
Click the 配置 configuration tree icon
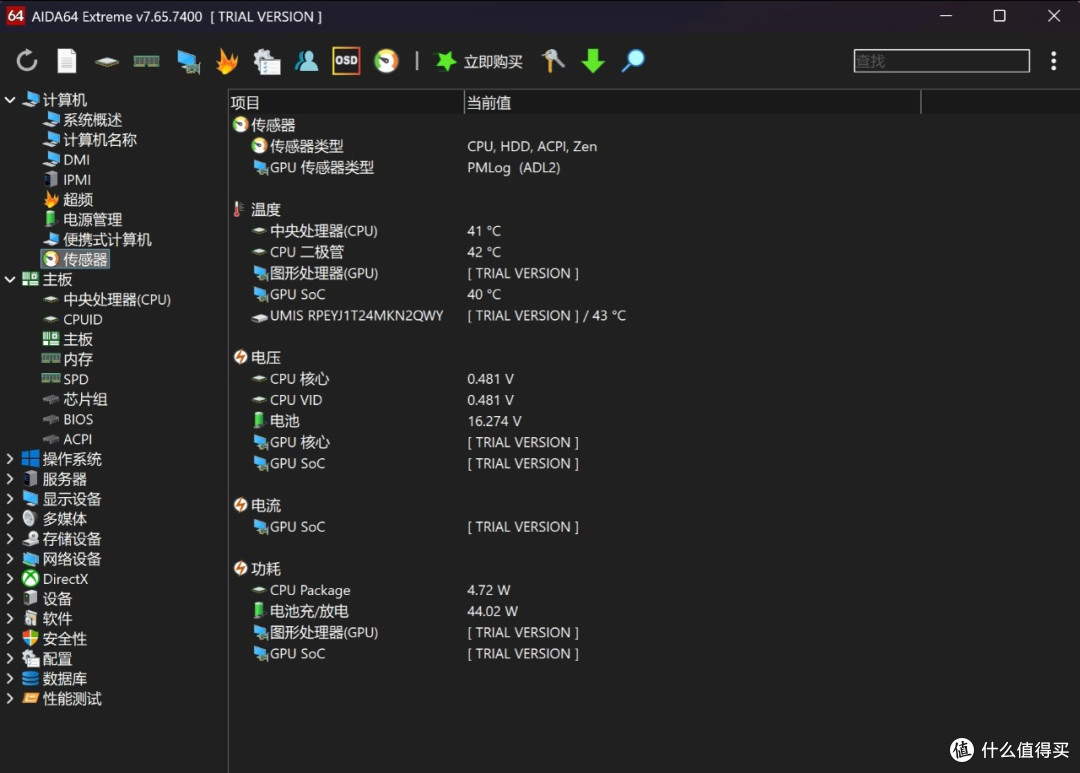click(30, 659)
